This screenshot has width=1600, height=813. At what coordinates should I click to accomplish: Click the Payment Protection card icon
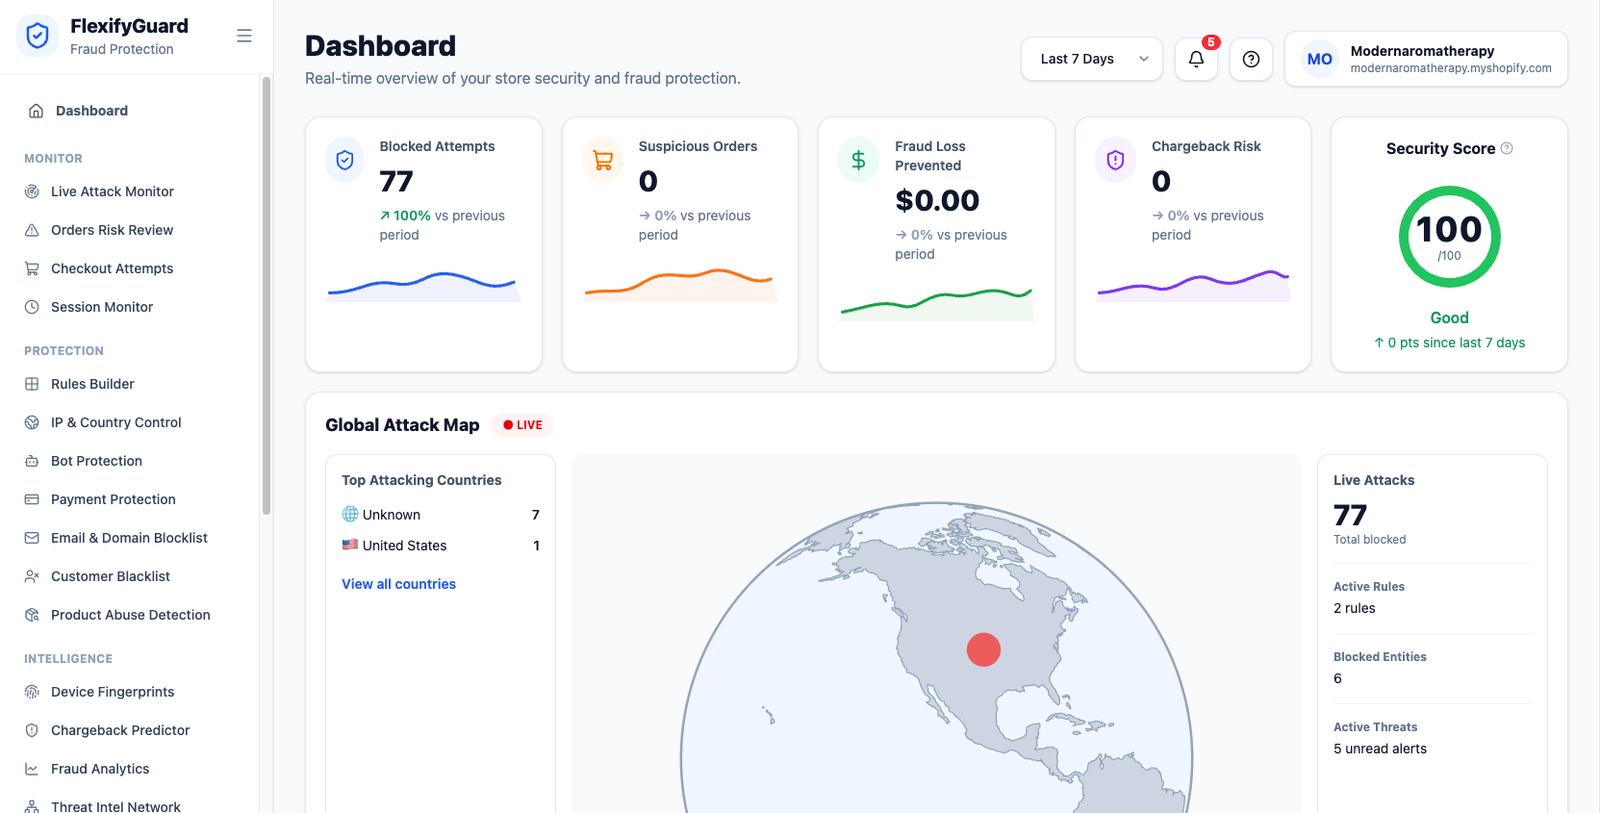(32, 499)
